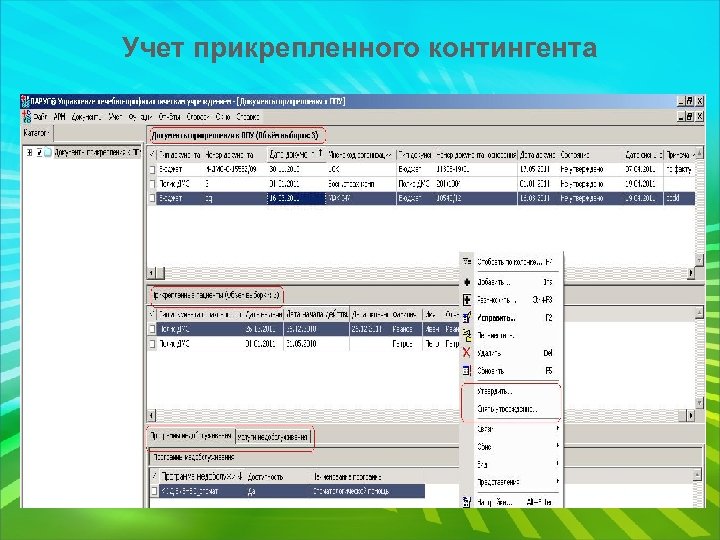Screen dimensions: 720x540
Task: Tick the checkbox of the highlighted Бюджет row
Action: point(152,198)
